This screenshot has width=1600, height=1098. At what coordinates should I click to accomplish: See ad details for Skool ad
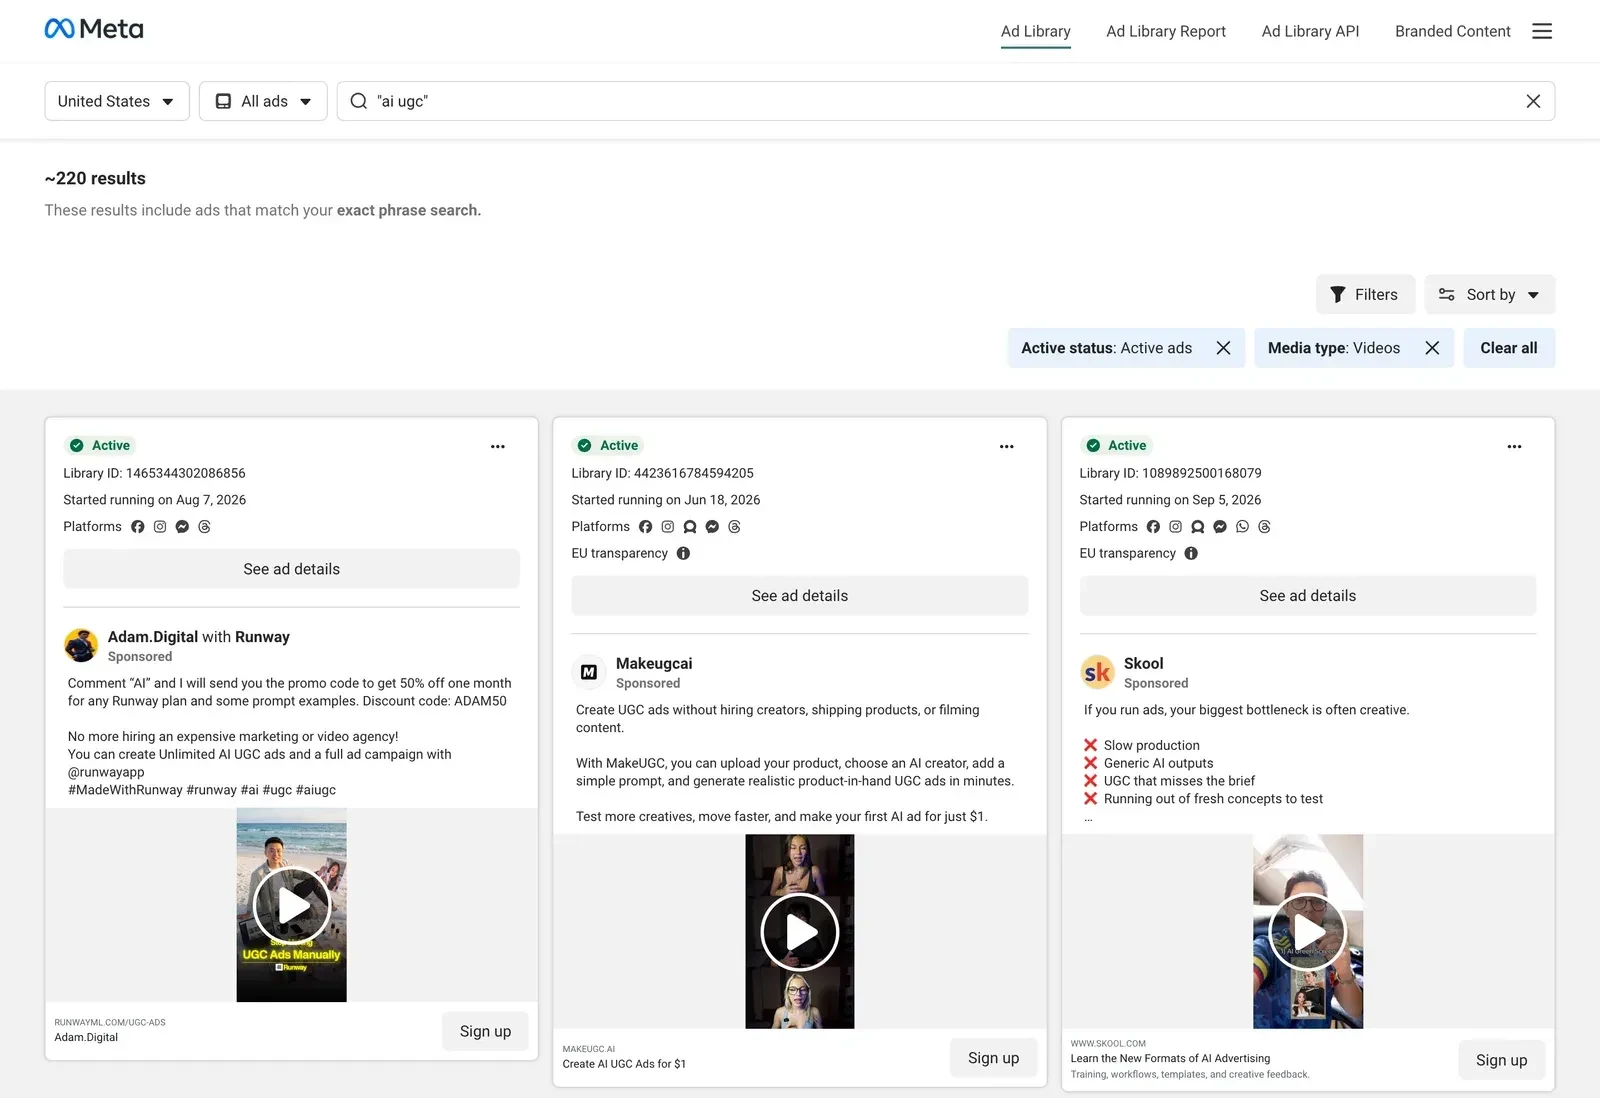tap(1308, 596)
